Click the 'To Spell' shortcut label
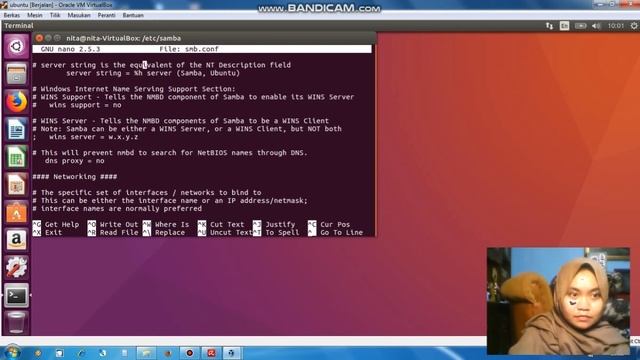 282,233
